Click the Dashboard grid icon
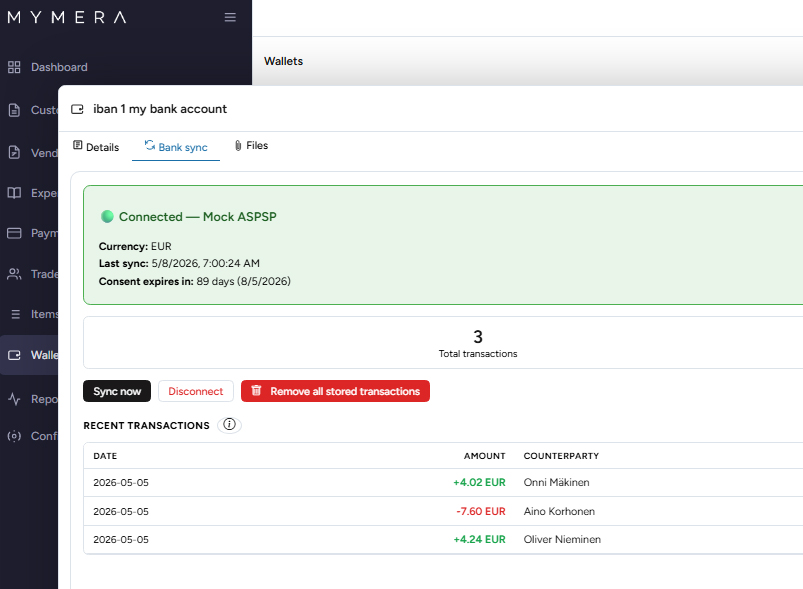Viewport: 803px width, 589px height. point(14,67)
